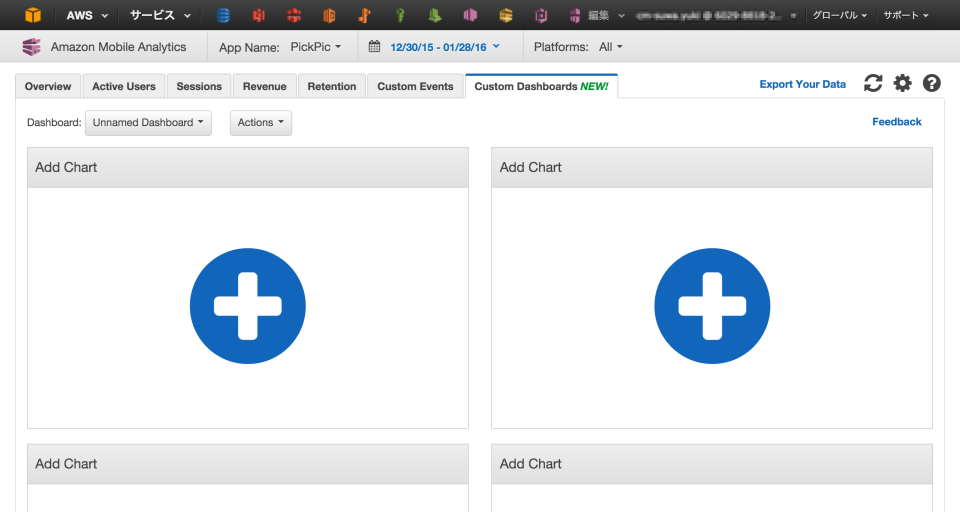The image size is (960, 512).
Task: Switch to the Sessions tab
Action: [199, 86]
